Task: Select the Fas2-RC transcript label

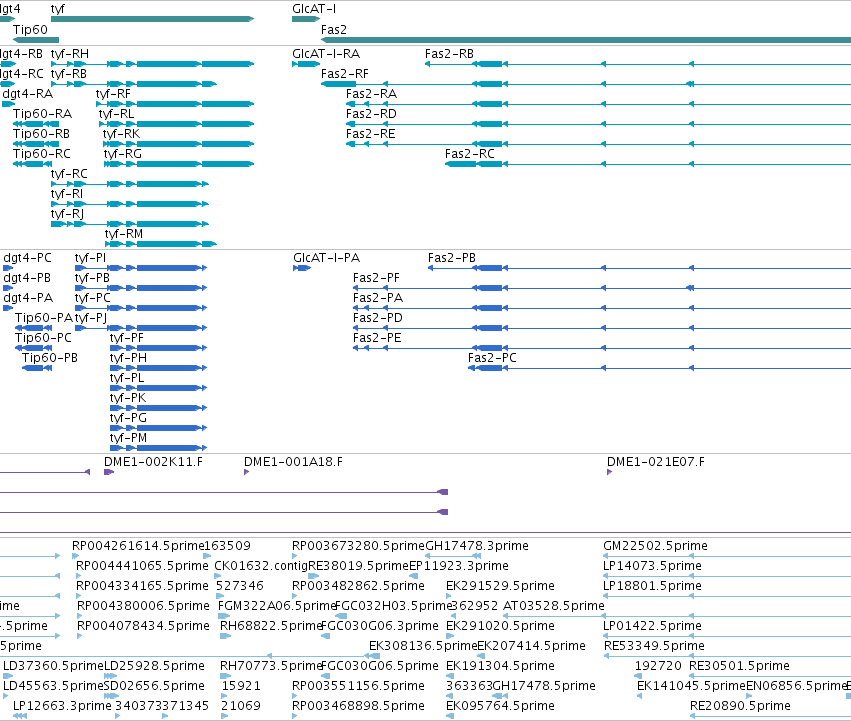Action: [470, 154]
